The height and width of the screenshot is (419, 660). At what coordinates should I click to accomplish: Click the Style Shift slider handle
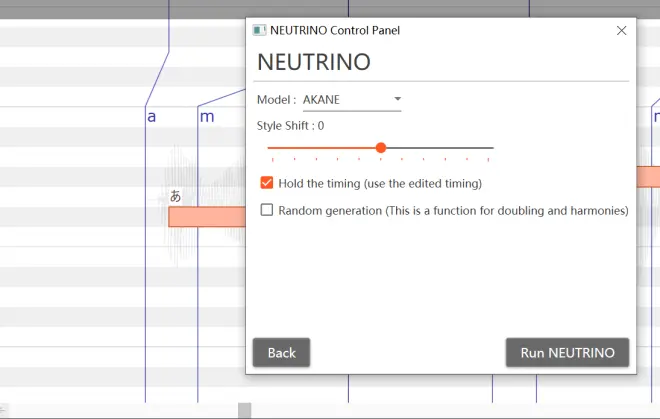(381, 148)
